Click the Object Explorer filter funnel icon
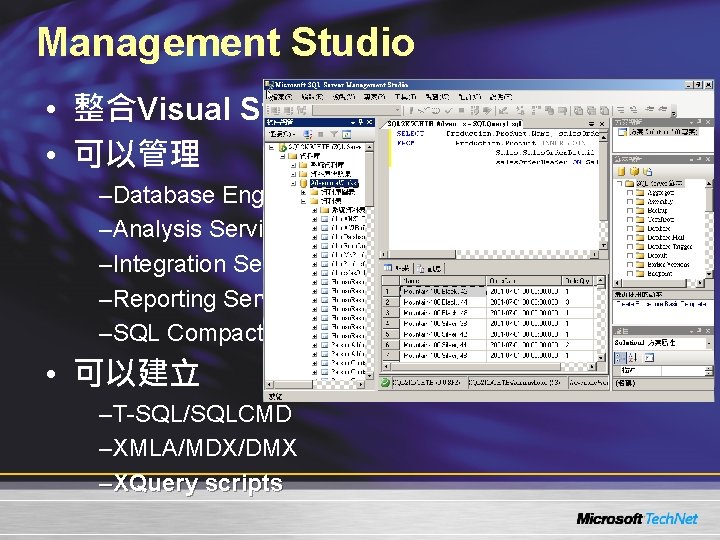720x540 pixels. (x=334, y=134)
